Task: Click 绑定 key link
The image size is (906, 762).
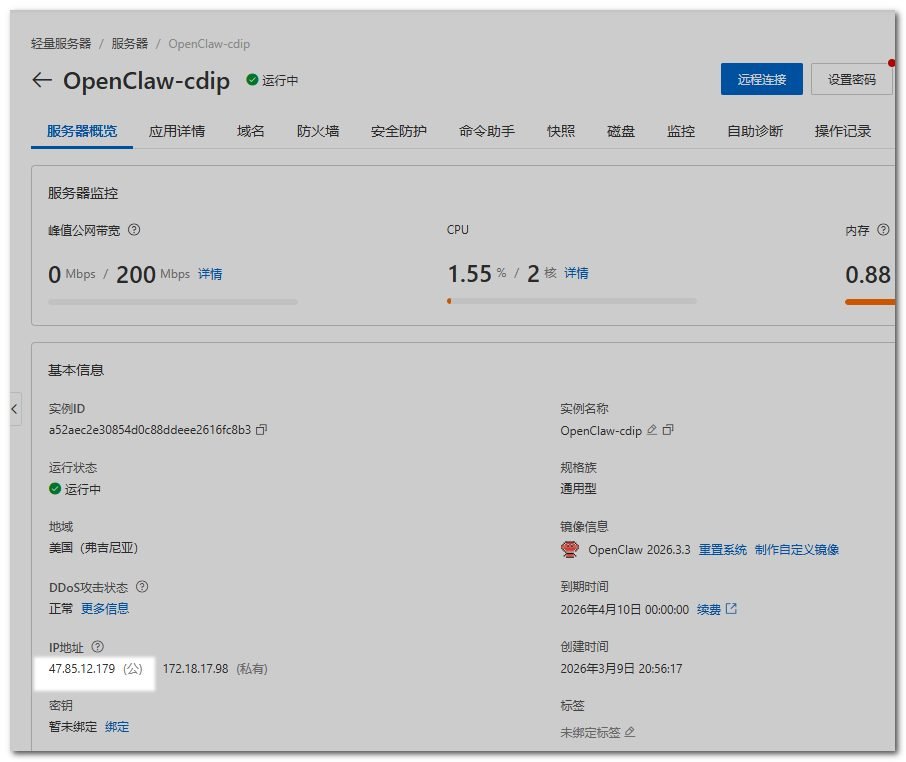Action: tap(117, 727)
